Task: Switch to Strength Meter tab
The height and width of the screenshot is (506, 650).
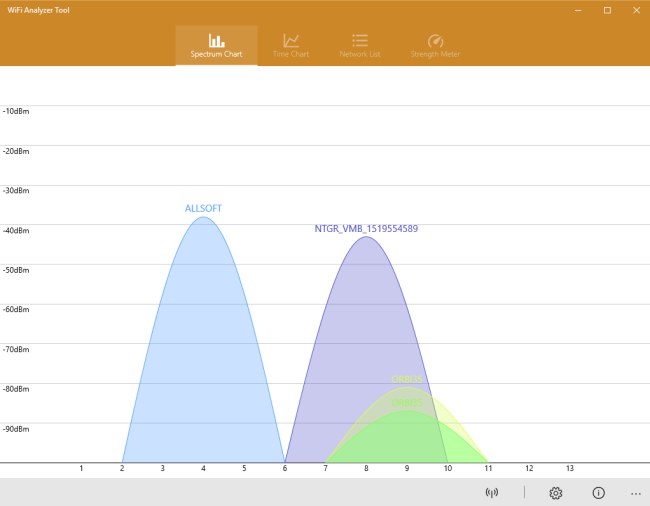Action: point(434,46)
